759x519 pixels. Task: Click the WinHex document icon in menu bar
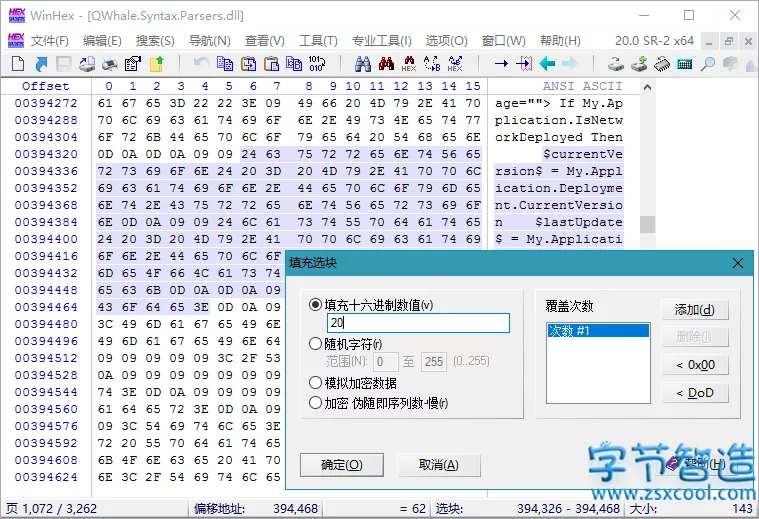pos(16,40)
